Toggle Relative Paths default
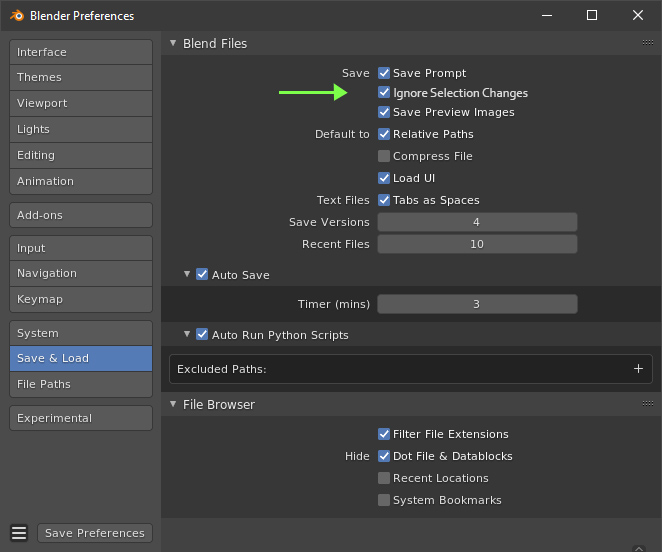This screenshot has width=662, height=552. pyautogui.click(x=384, y=134)
